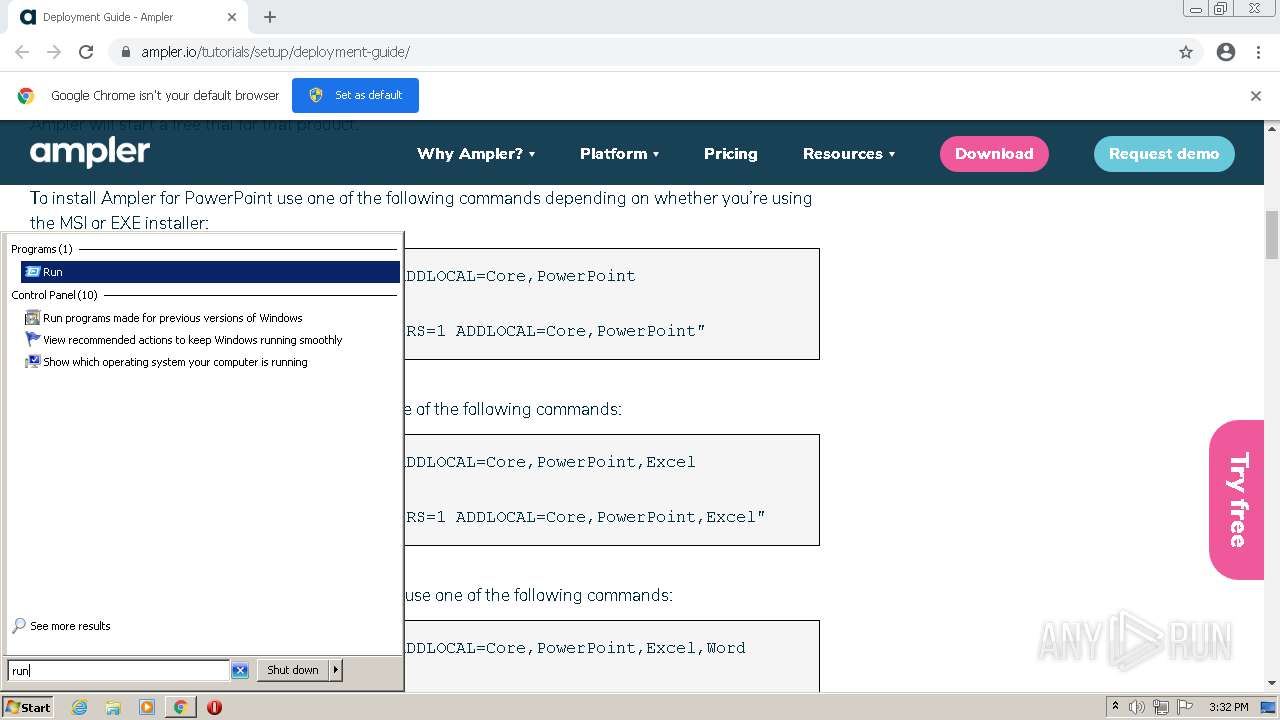The image size is (1280, 720).
Task: Launch the Run program result
Action: 210,272
